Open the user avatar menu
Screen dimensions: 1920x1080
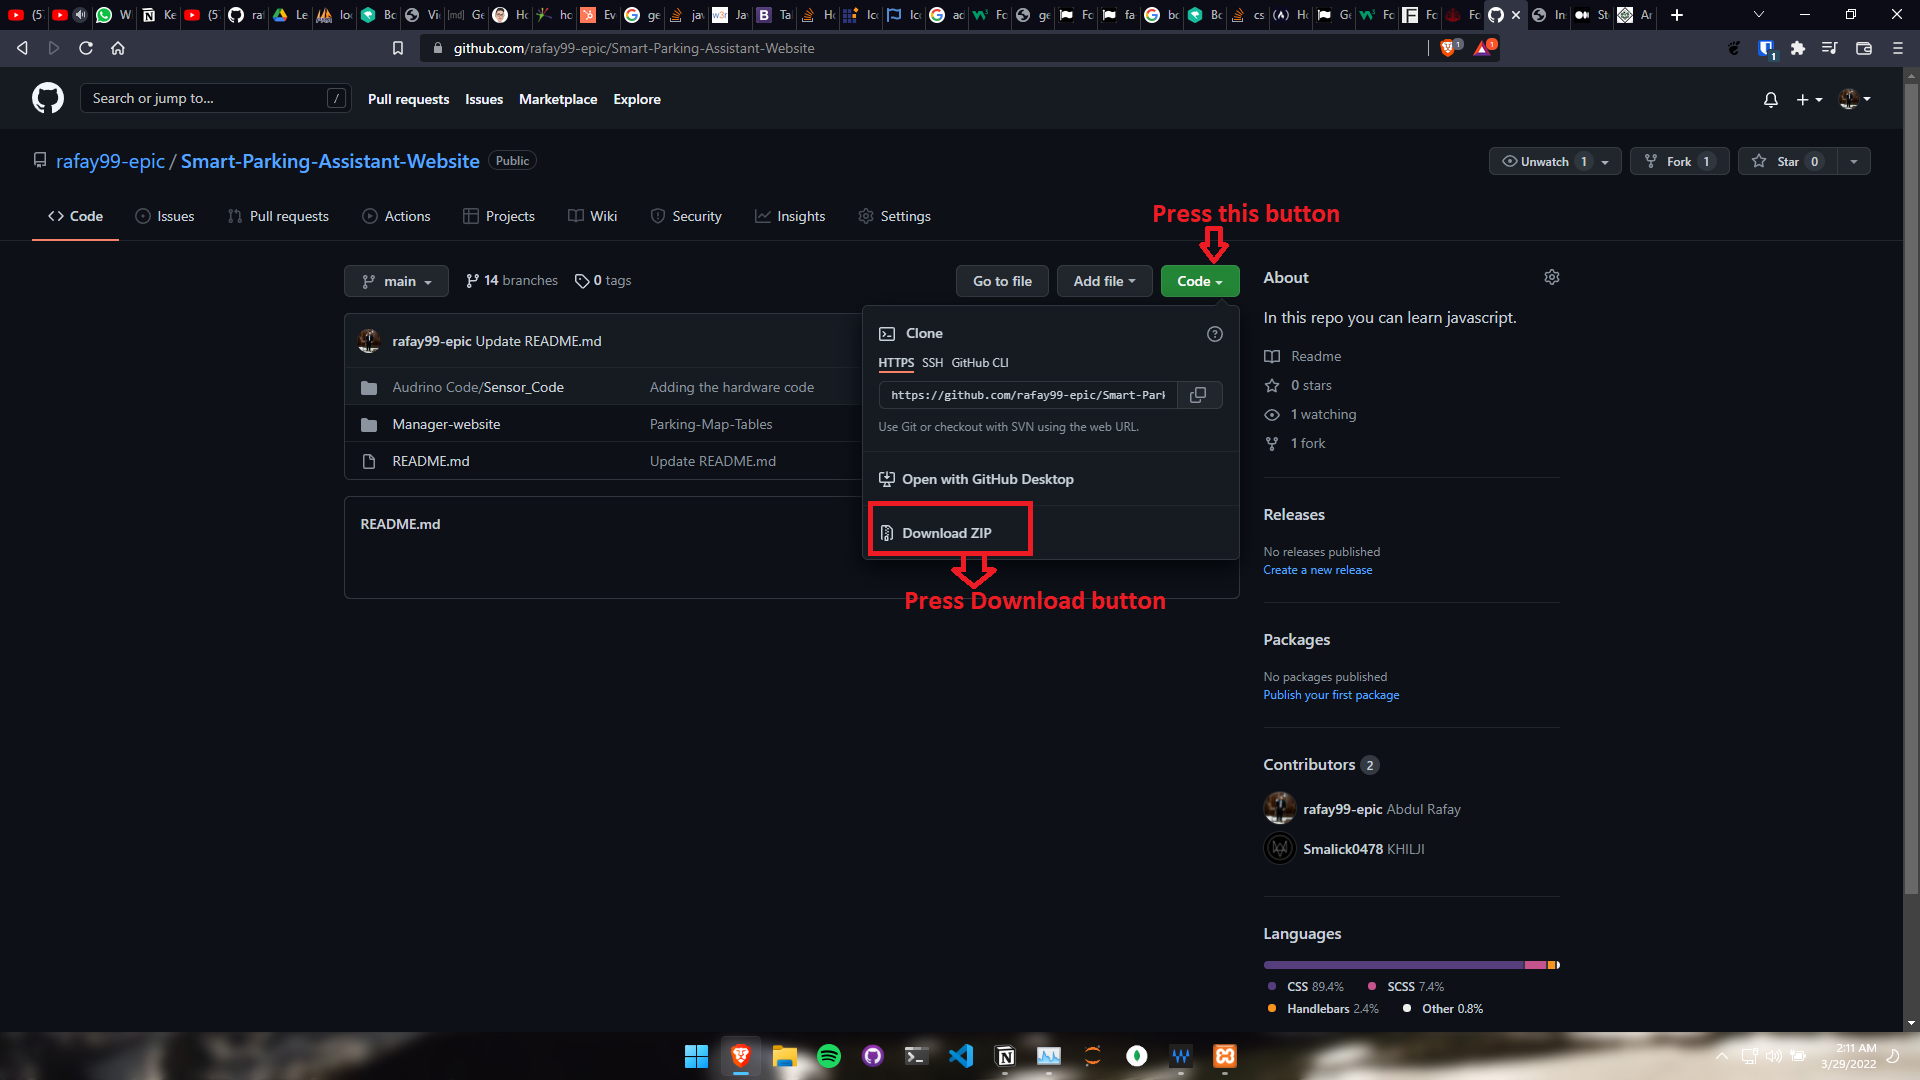pos(1855,99)
